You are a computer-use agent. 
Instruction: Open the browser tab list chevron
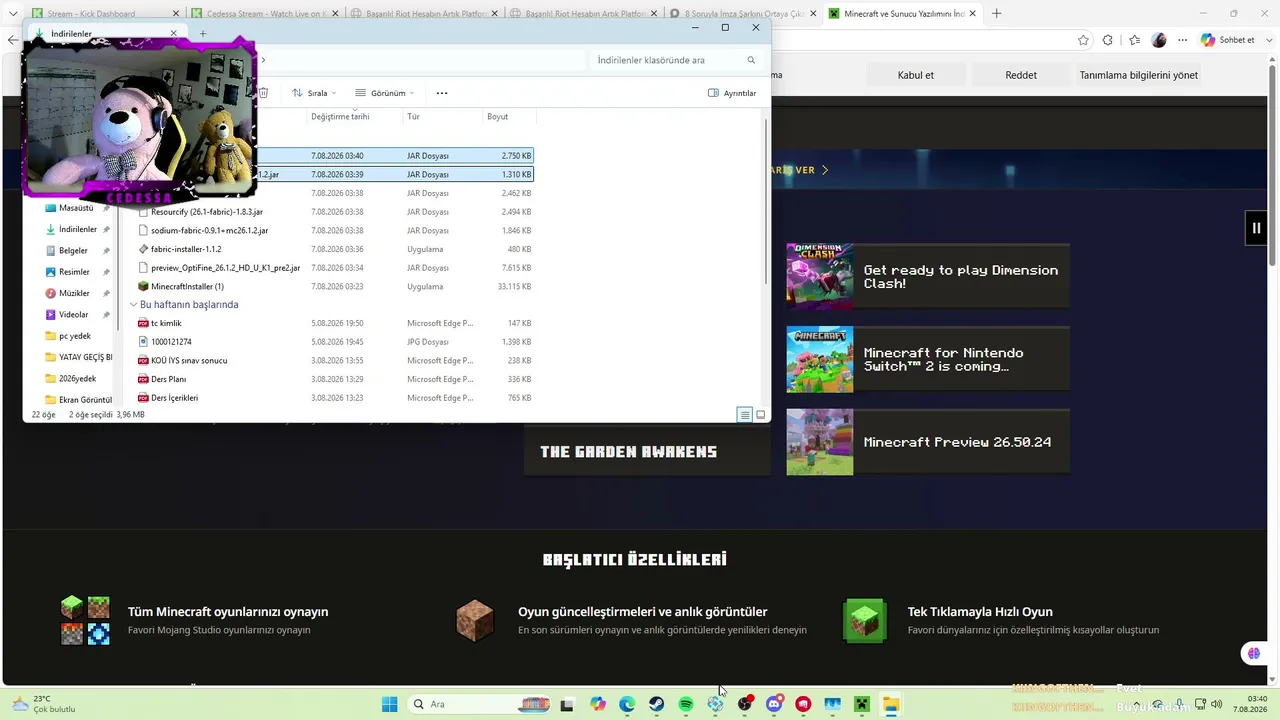tap(13, 14)
